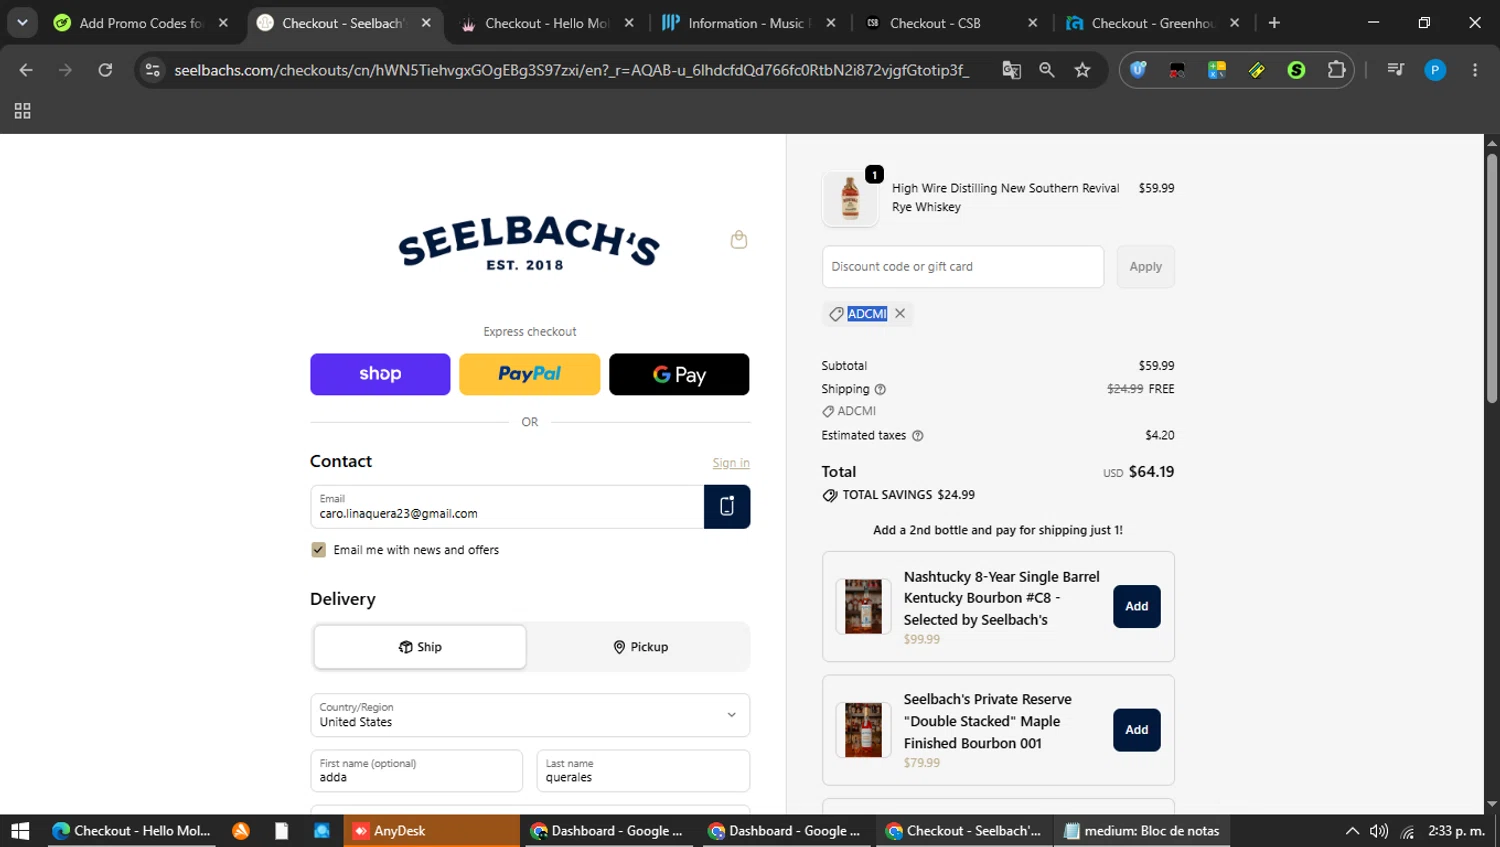The width and height of the screenshot is (1500, 847).
Task: Select the Pickup delivery option
Action: tap(640, 647)
